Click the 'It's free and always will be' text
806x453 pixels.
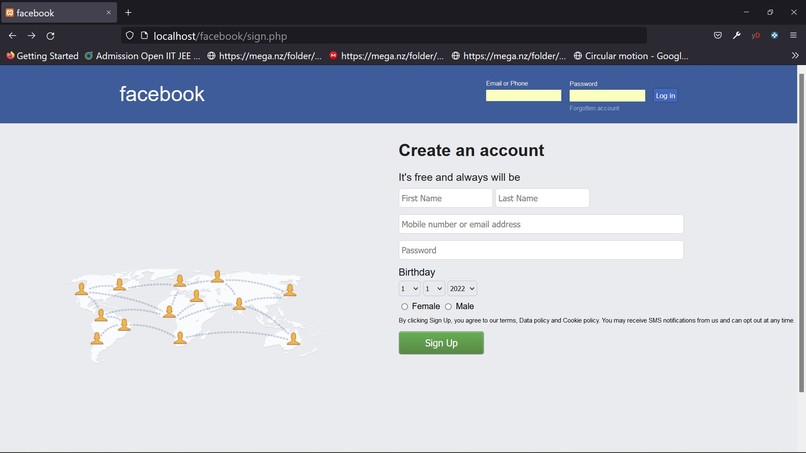(x=459, y=177)
